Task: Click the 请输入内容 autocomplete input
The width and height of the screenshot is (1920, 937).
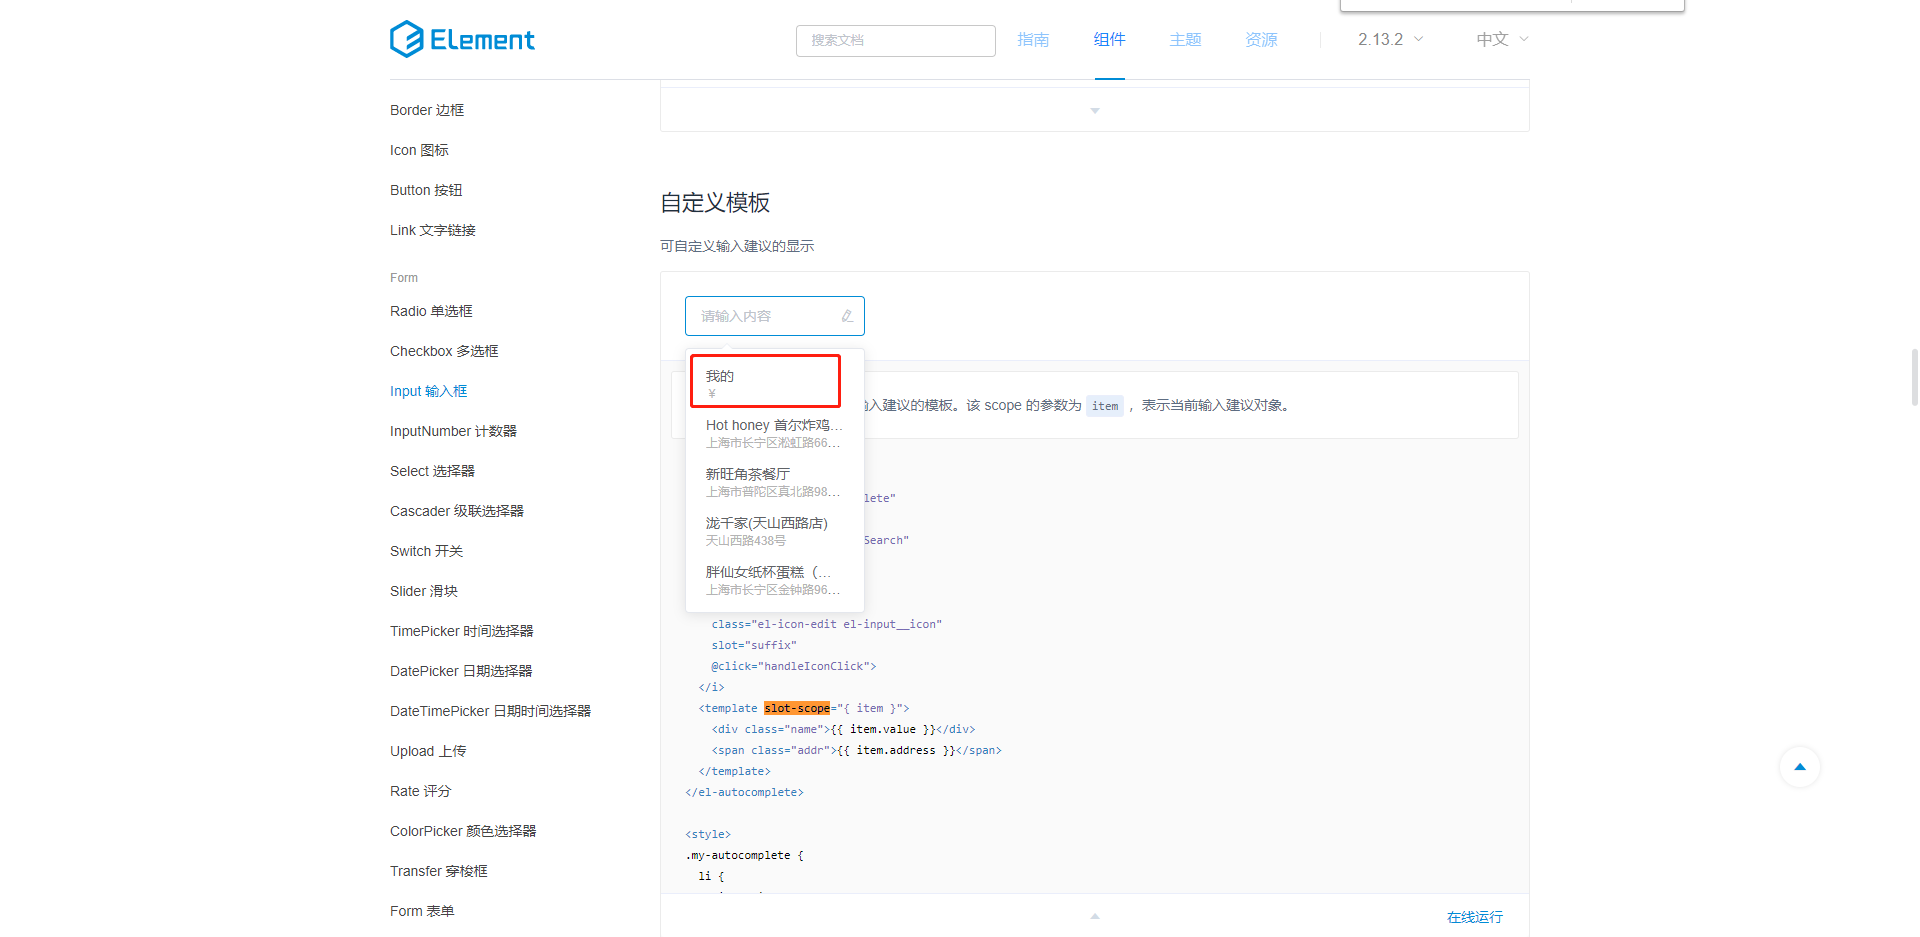Action: (x=775, y=316)
